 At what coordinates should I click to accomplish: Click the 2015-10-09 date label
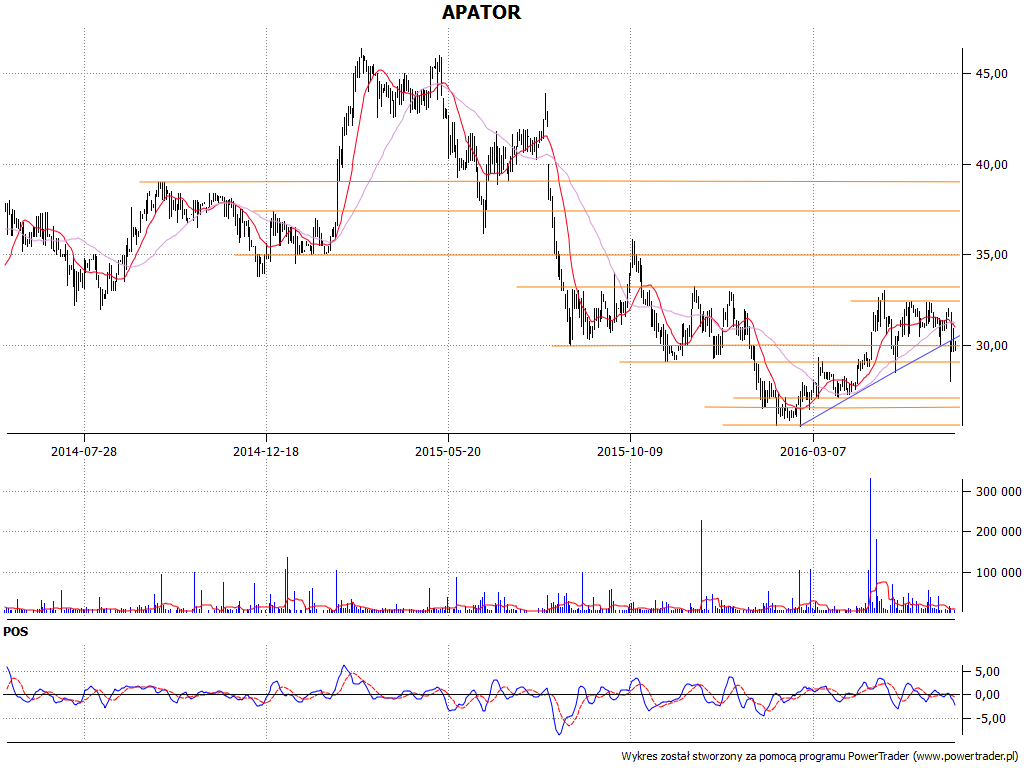630,451
